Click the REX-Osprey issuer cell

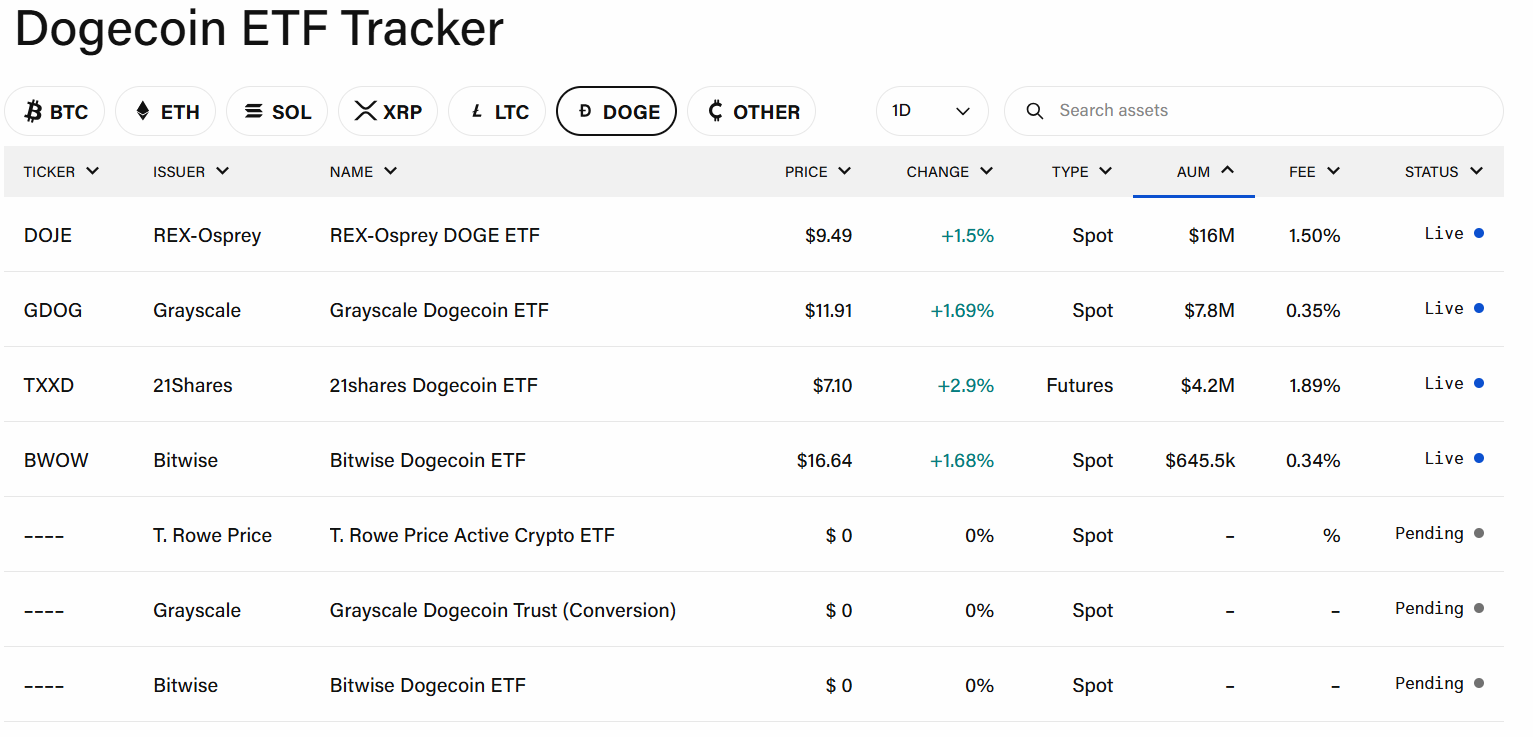coord(207,236)
